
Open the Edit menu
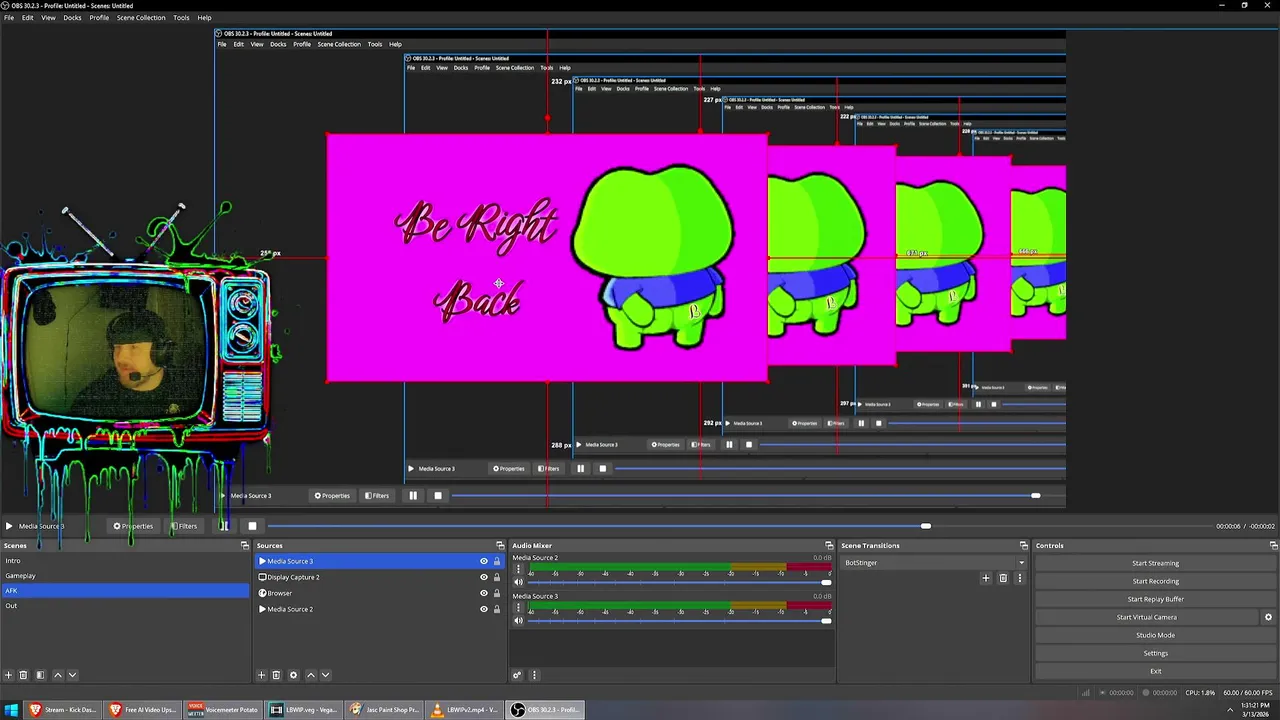[x=28, y=17]
